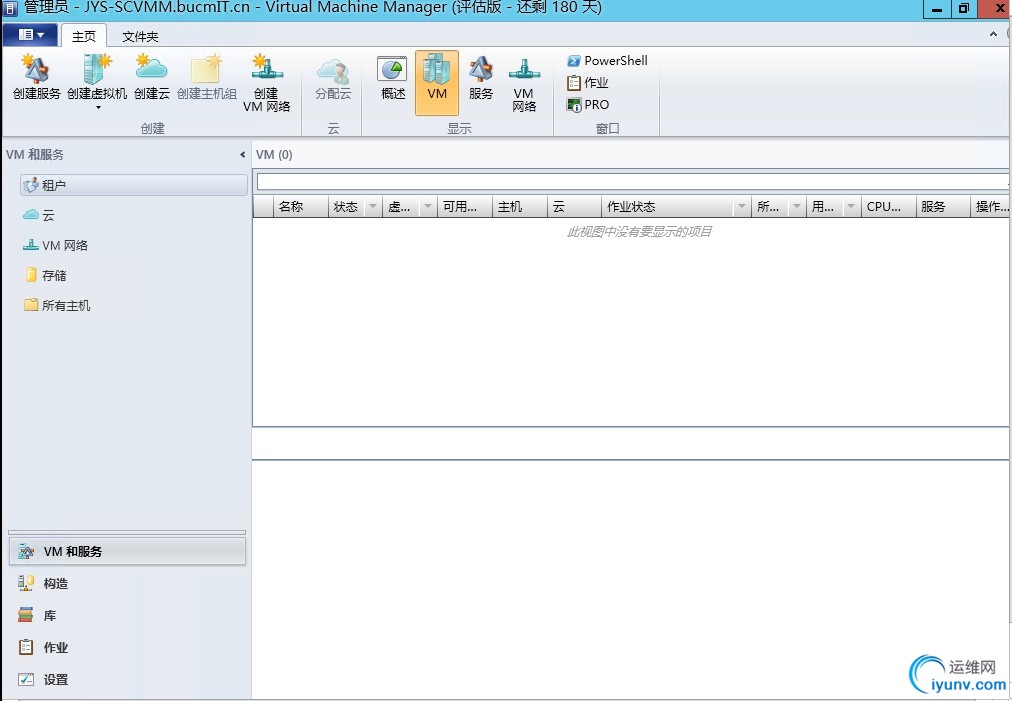
Task: Show the Overview (概述) view
Action: coord(393,78)
